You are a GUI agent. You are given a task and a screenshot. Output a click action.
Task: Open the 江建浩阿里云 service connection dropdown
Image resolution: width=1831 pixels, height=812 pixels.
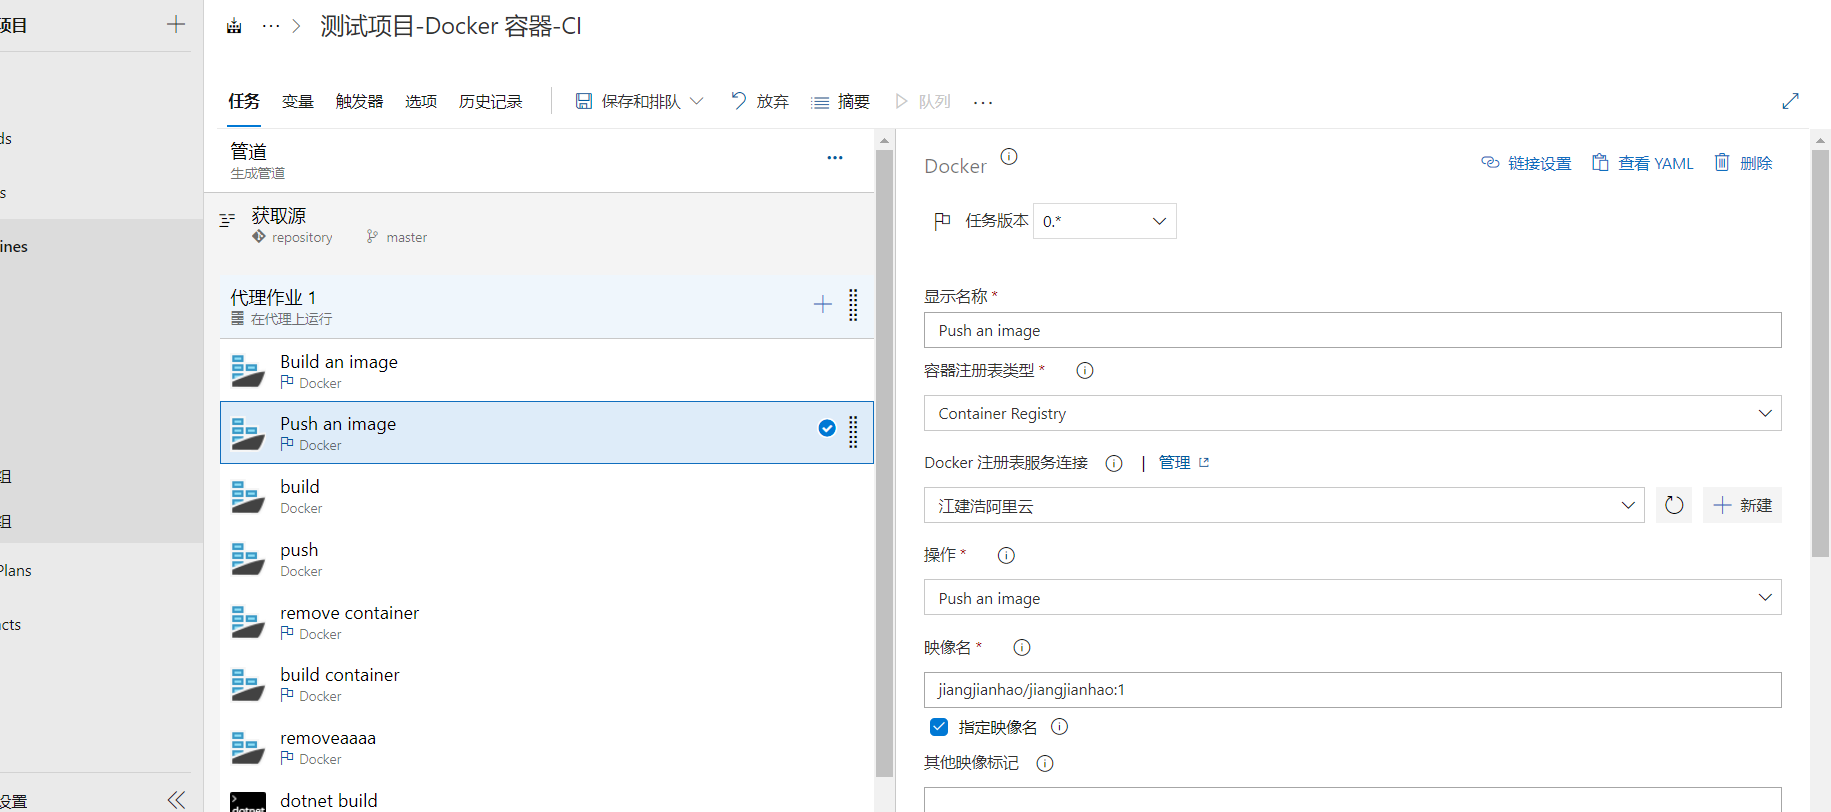point(1284,505)
